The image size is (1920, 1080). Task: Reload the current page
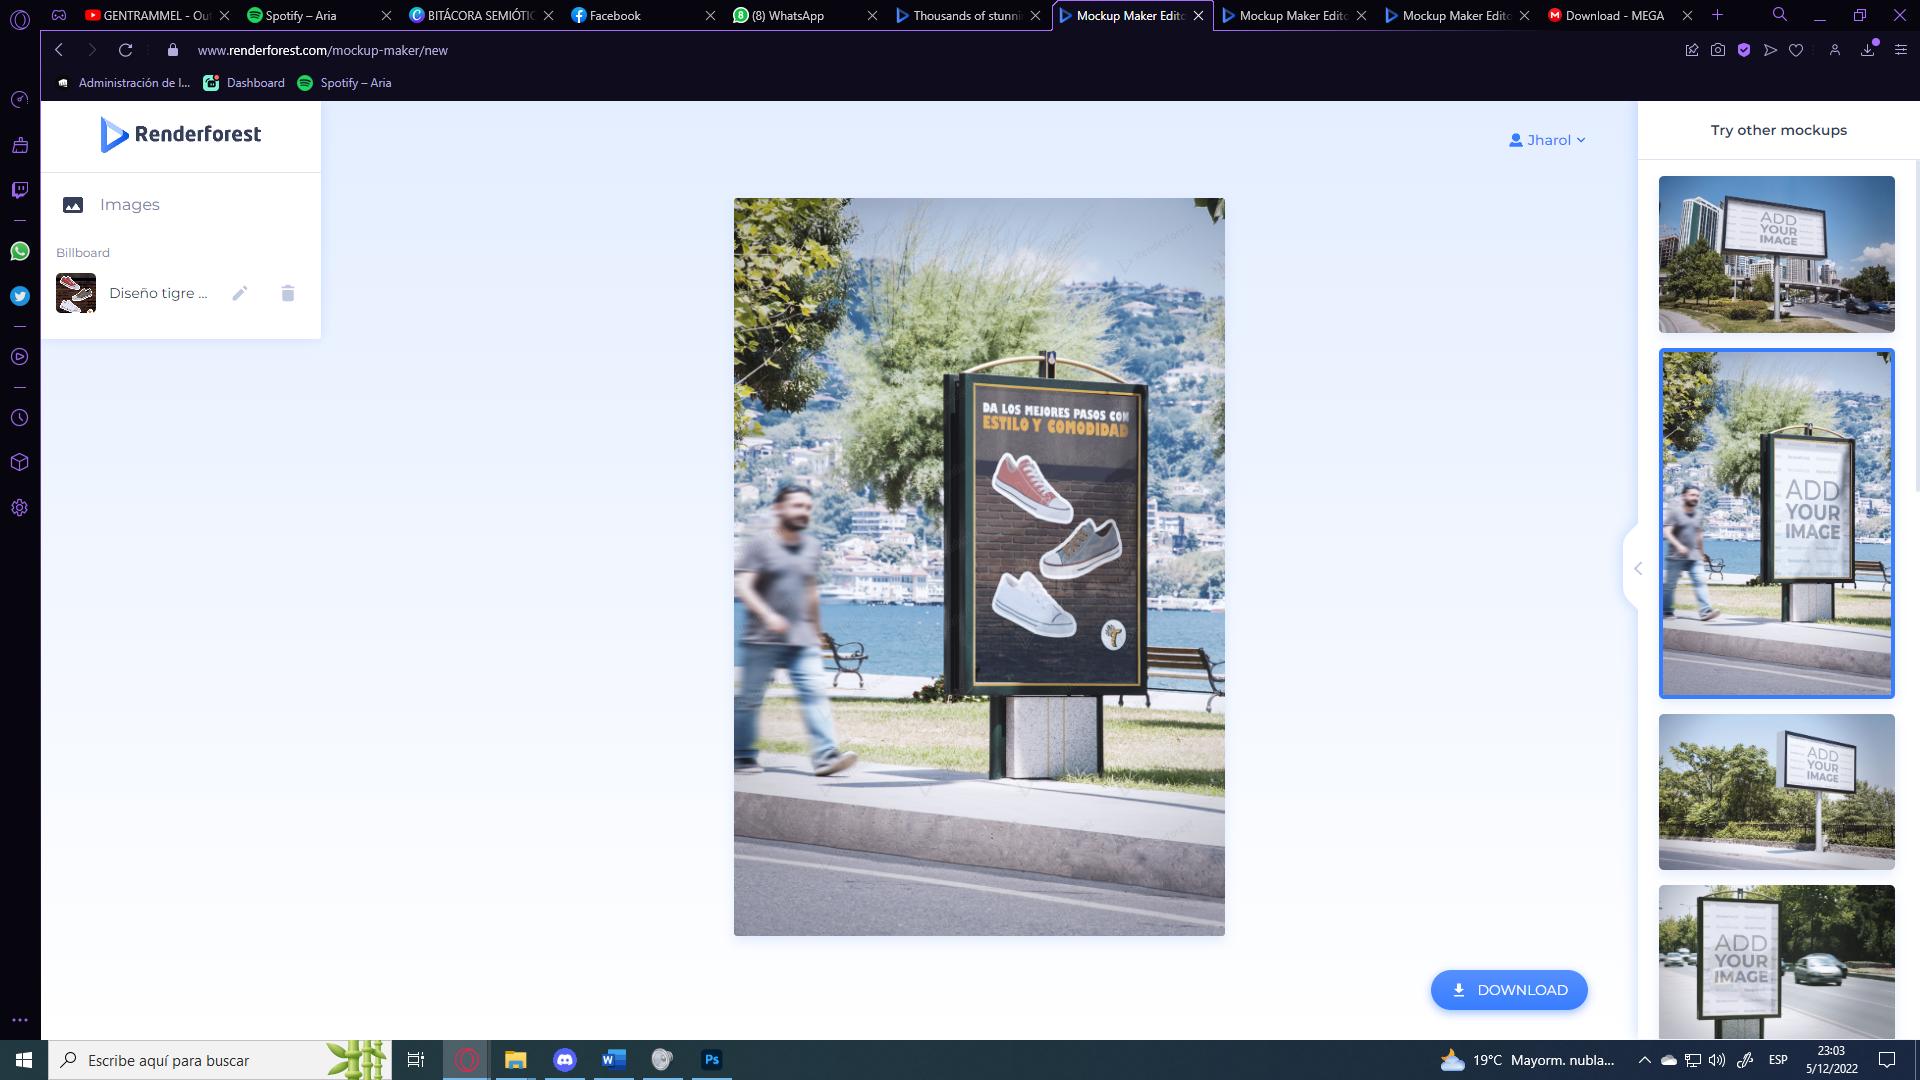[x=125, y=50]
